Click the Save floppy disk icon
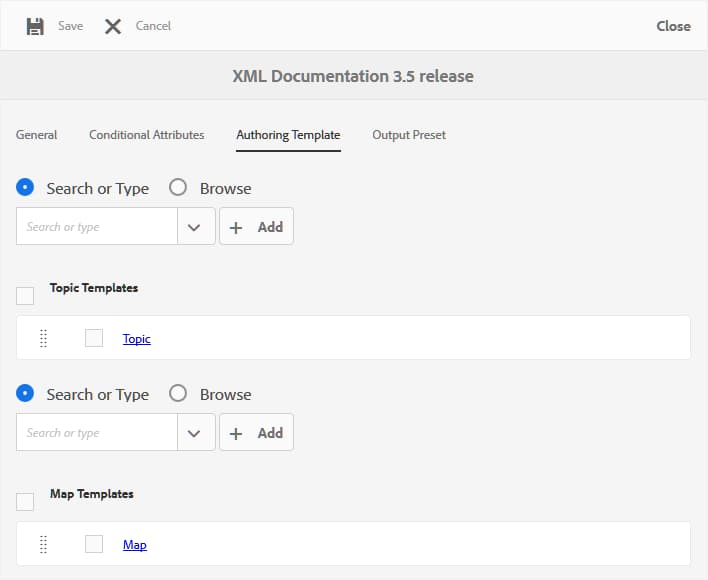This screenshot has height=580, width=708. 35,26
